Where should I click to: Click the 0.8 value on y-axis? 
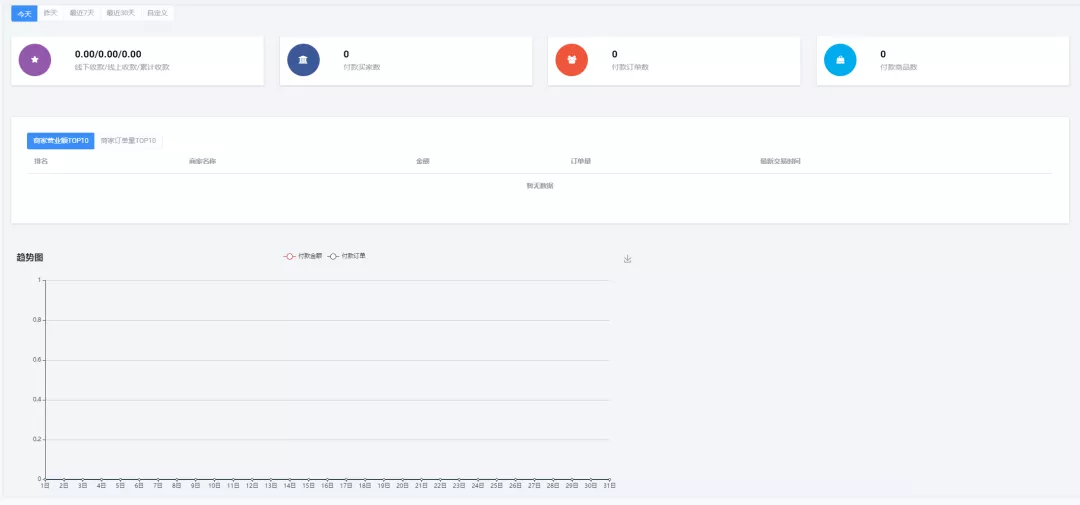pos(37,320)
